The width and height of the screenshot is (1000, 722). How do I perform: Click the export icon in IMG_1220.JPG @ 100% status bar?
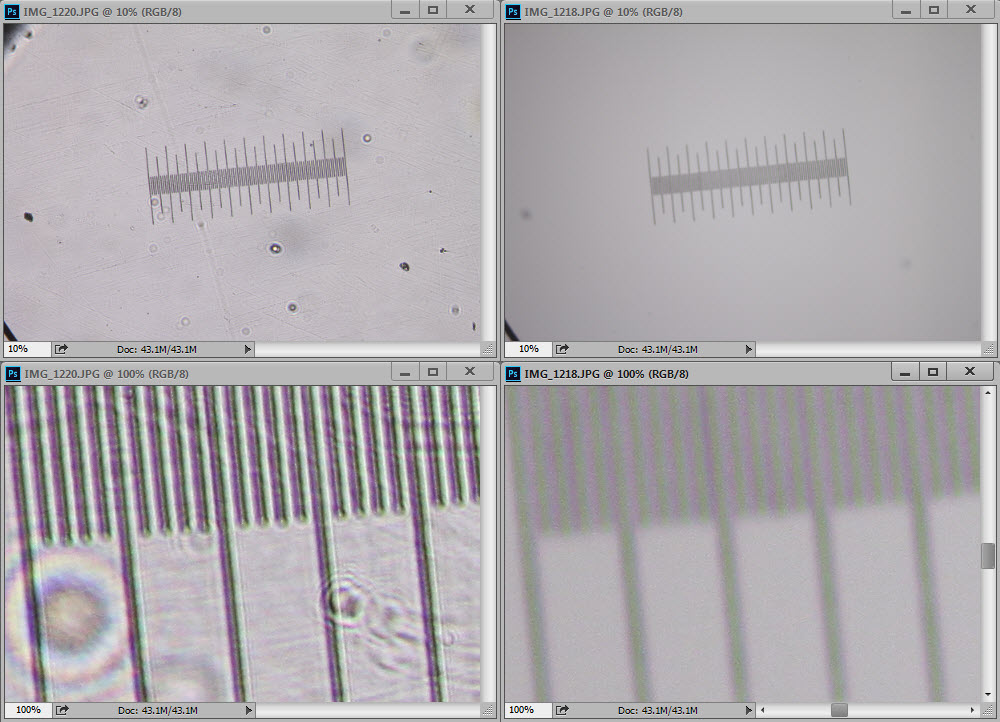[x=62, y=710]
